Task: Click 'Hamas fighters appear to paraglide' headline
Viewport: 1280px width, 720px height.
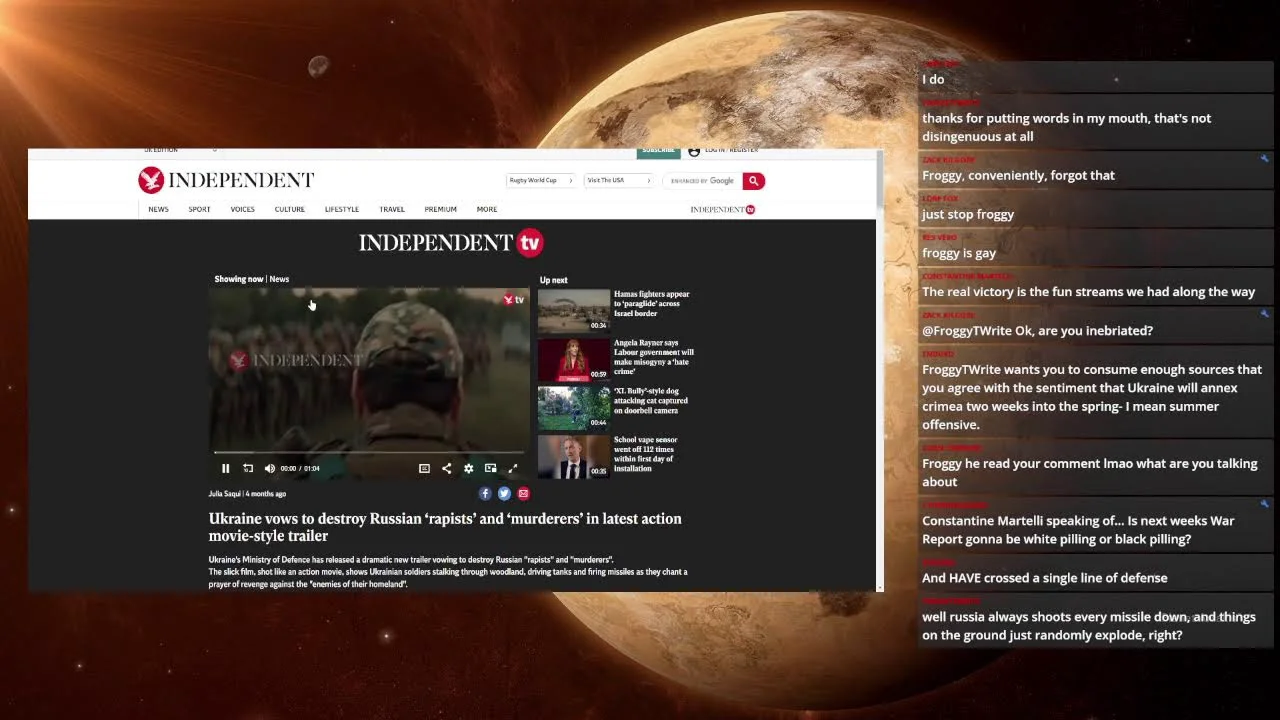Action: pyautogui.click(x=652, y=304)
